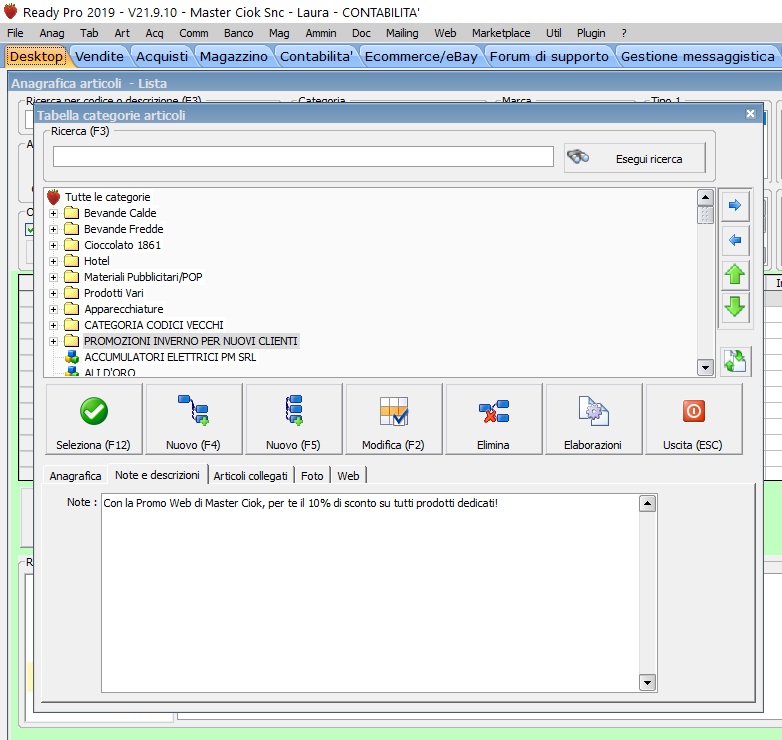Expand the Bevande Calde category
782x740 pixels.
53,213
